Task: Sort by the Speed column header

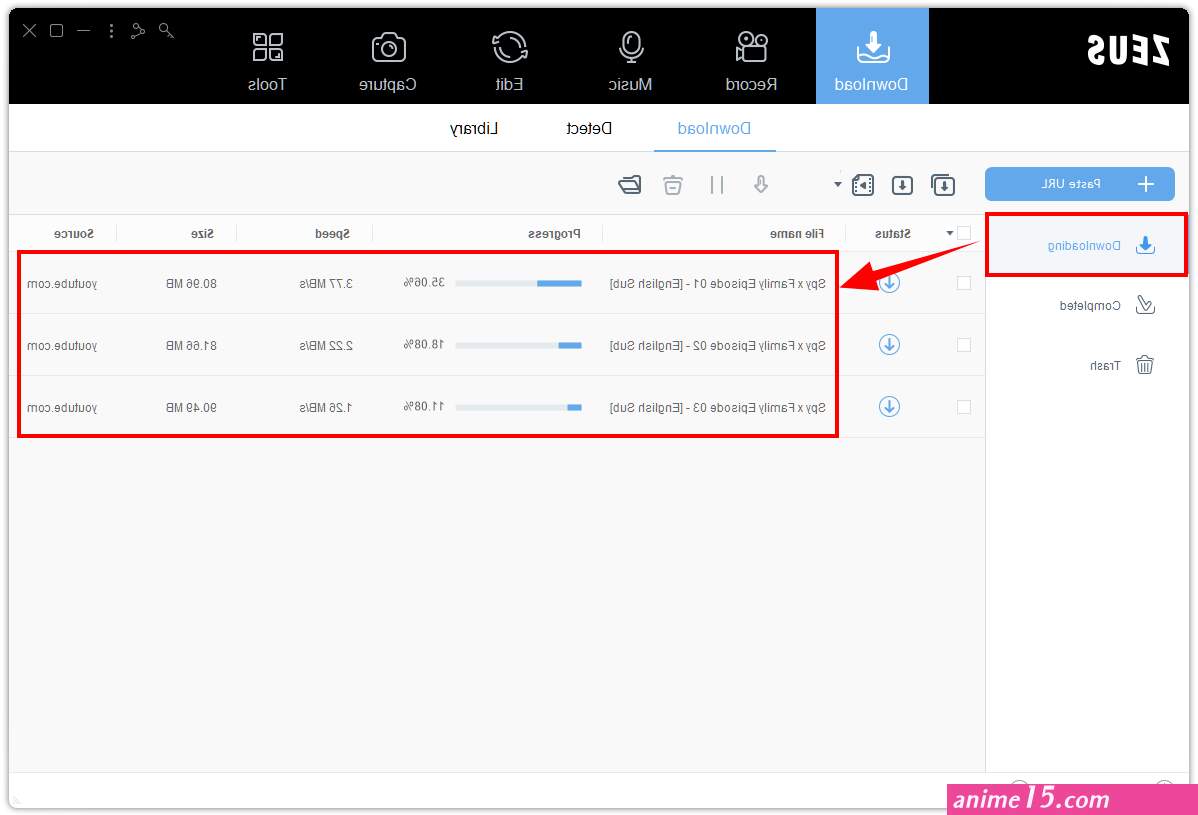Action: 332,234
